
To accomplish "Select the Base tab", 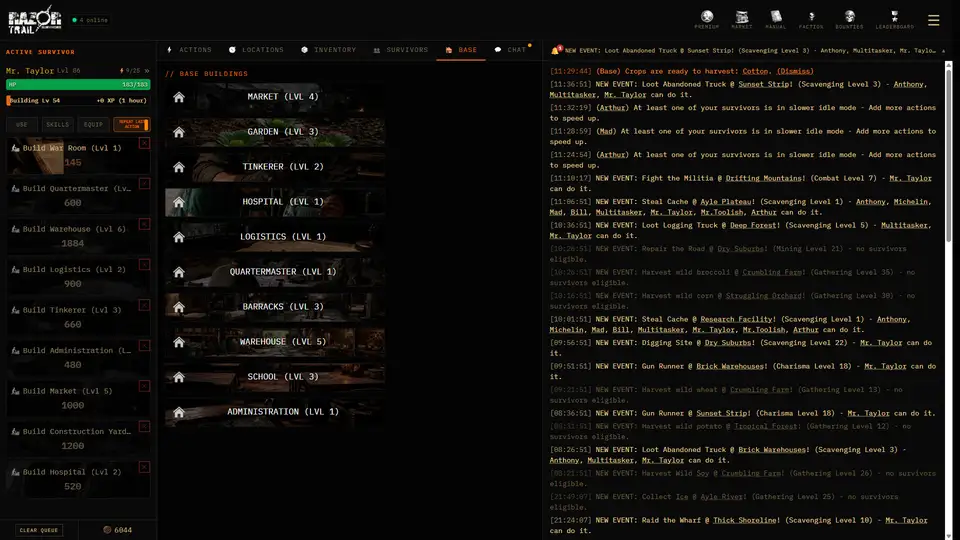I will click(x=461, y=50).
